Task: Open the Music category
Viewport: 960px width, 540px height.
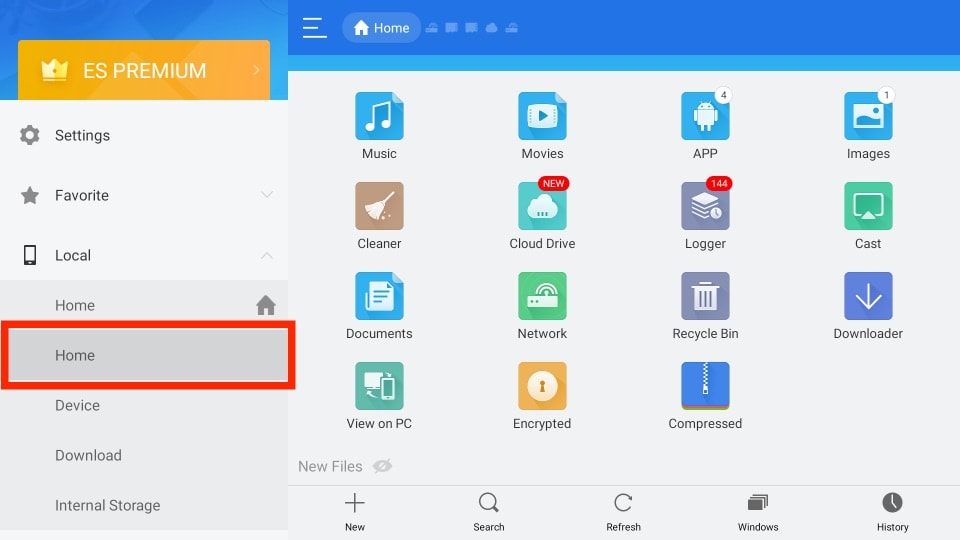Action: click(379, 116)
